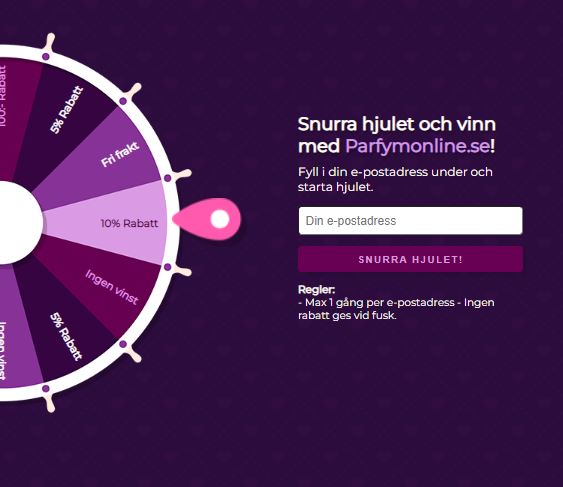Click the Fyll i din e-postadress instruction text

tap(395, 179)
